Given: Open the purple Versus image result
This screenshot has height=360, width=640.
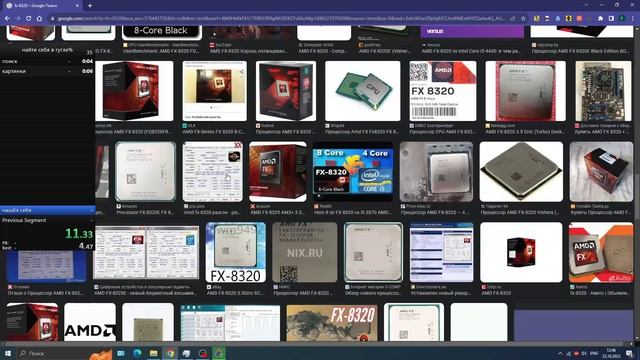Looking at the screenshot, I should coord(472,31).
